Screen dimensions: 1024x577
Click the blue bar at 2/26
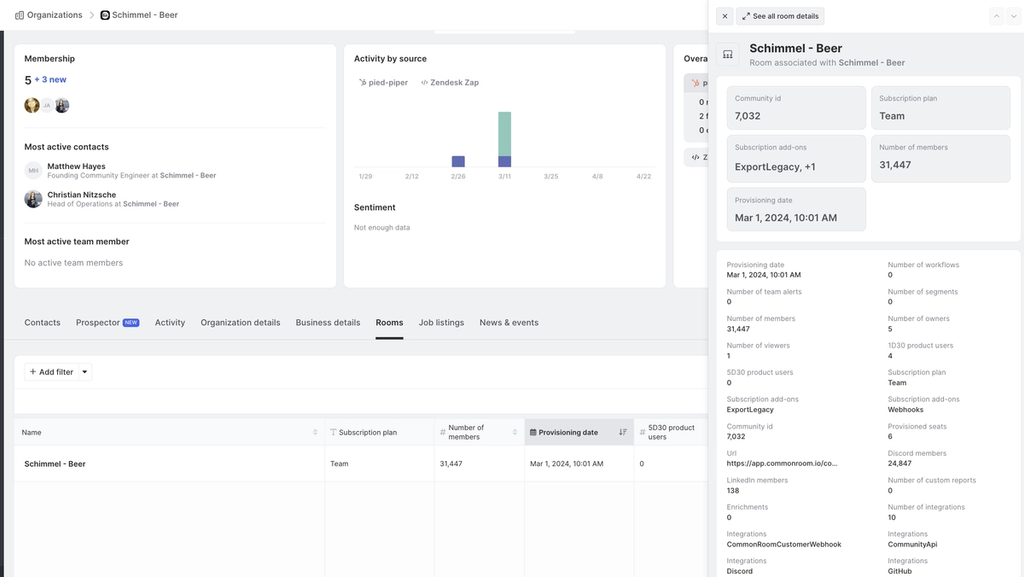458,161
